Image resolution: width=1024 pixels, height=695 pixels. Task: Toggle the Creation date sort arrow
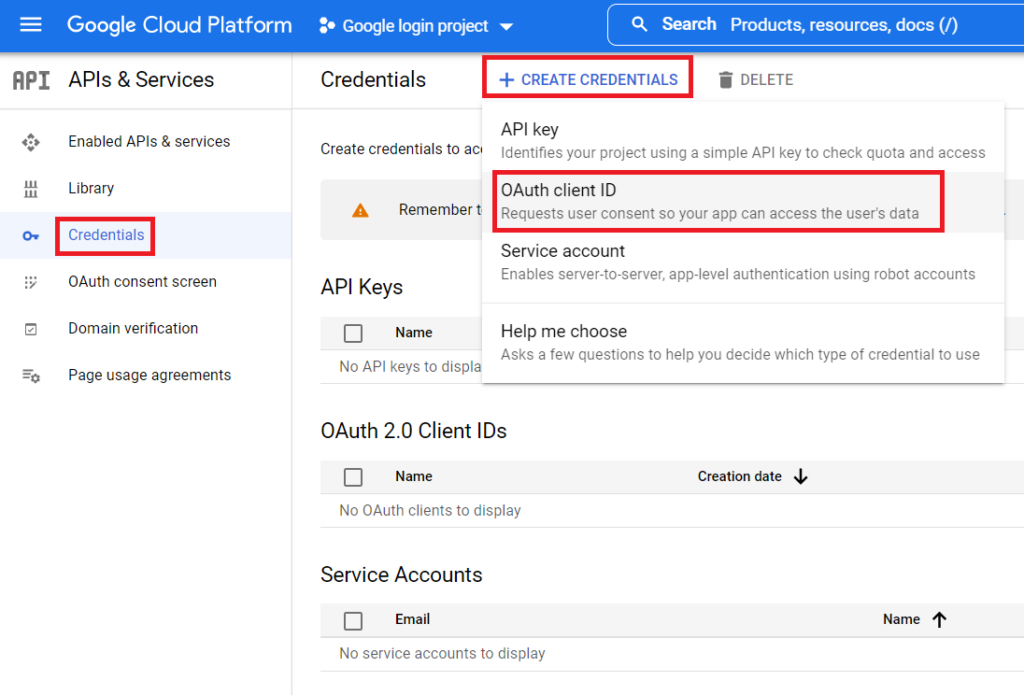800,477
